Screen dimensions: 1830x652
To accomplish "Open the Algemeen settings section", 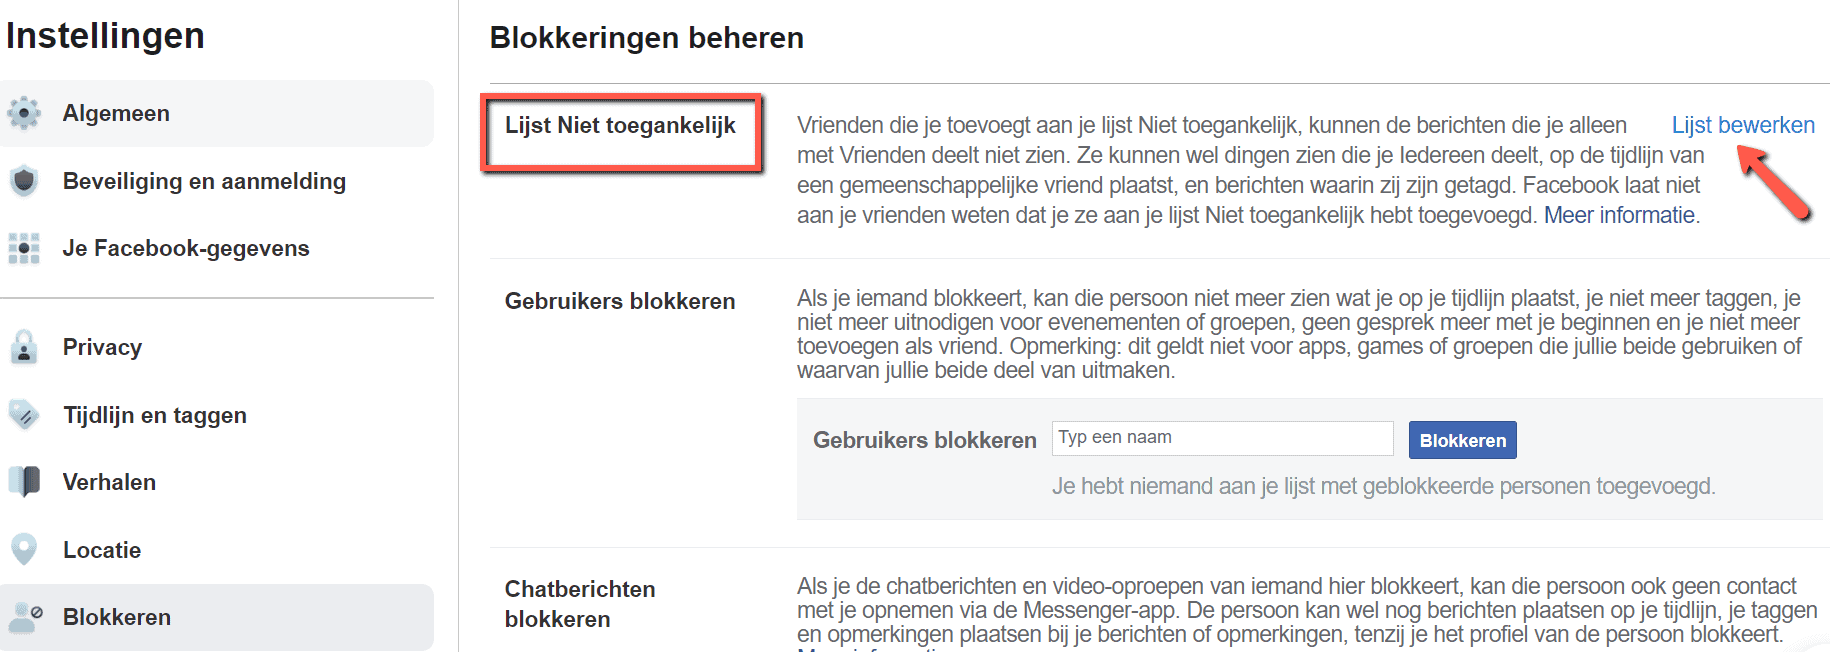I will point(217,113).
